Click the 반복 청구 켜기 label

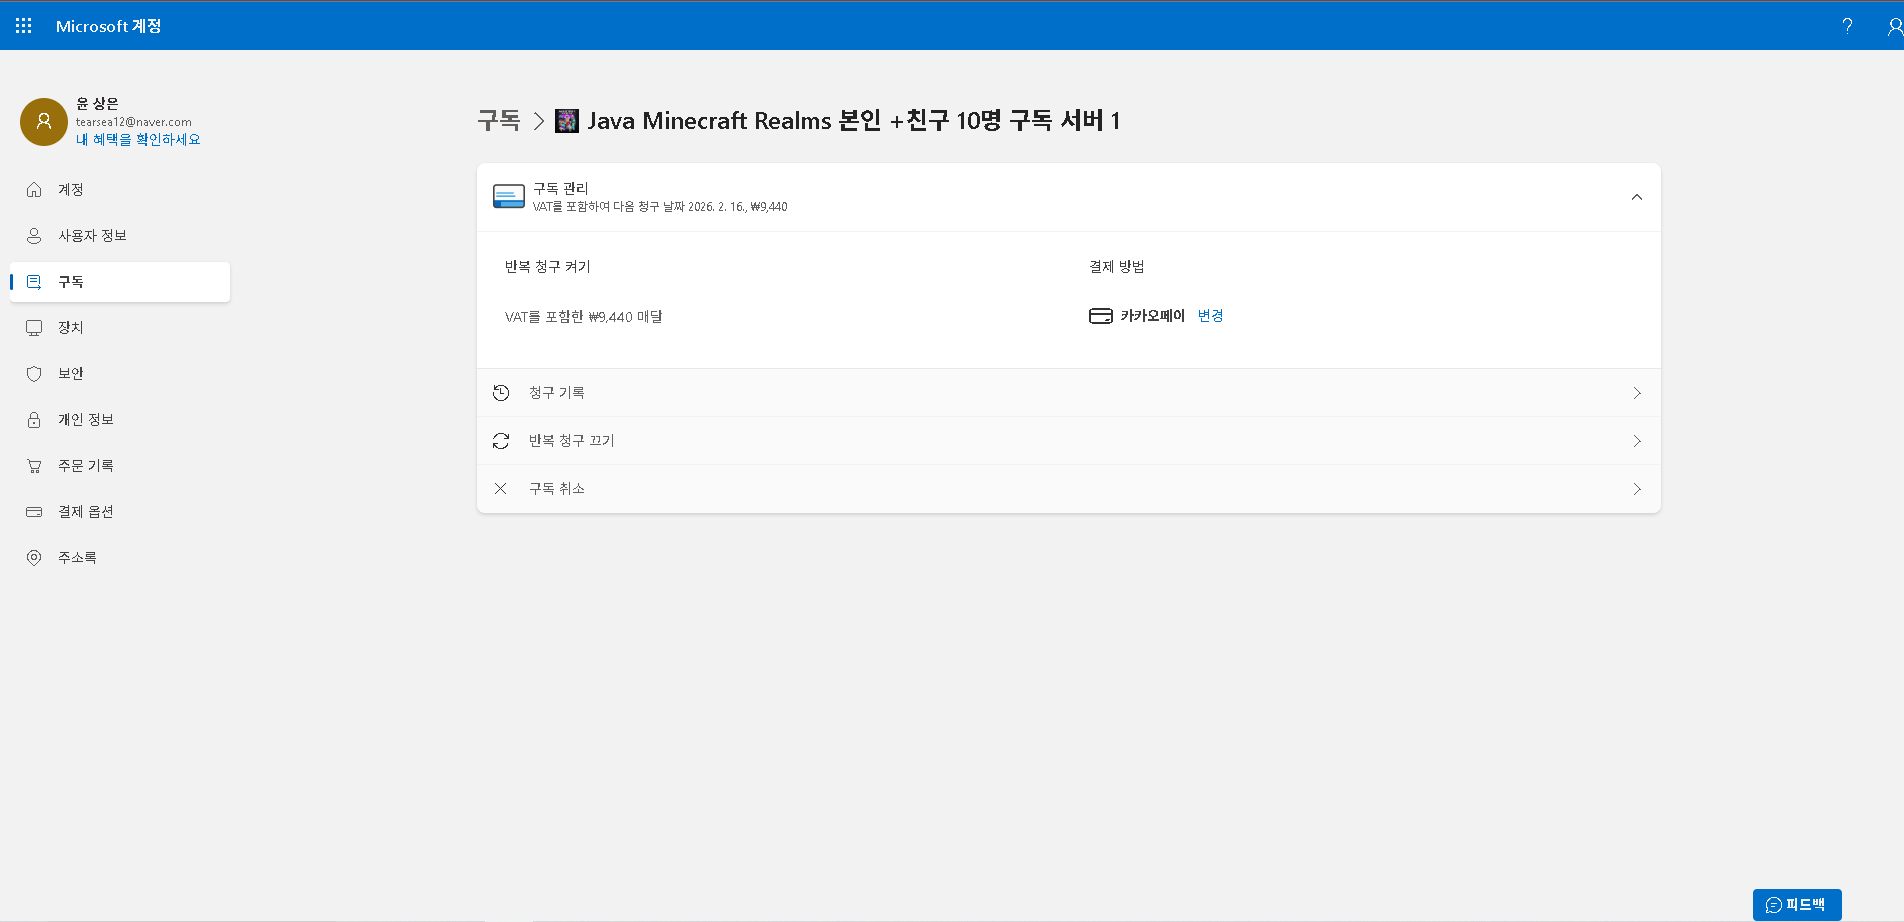[548, 267]
